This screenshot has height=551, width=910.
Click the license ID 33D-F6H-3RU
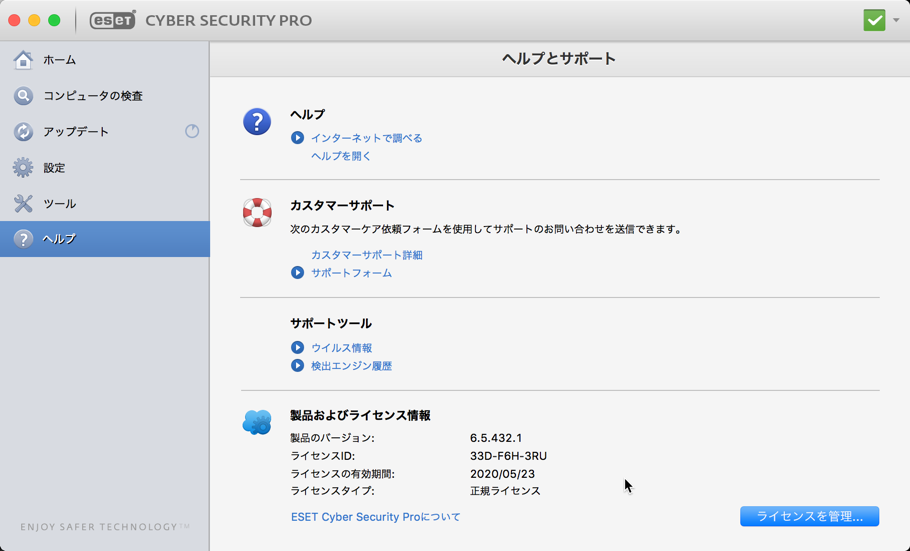pos(508,456)
